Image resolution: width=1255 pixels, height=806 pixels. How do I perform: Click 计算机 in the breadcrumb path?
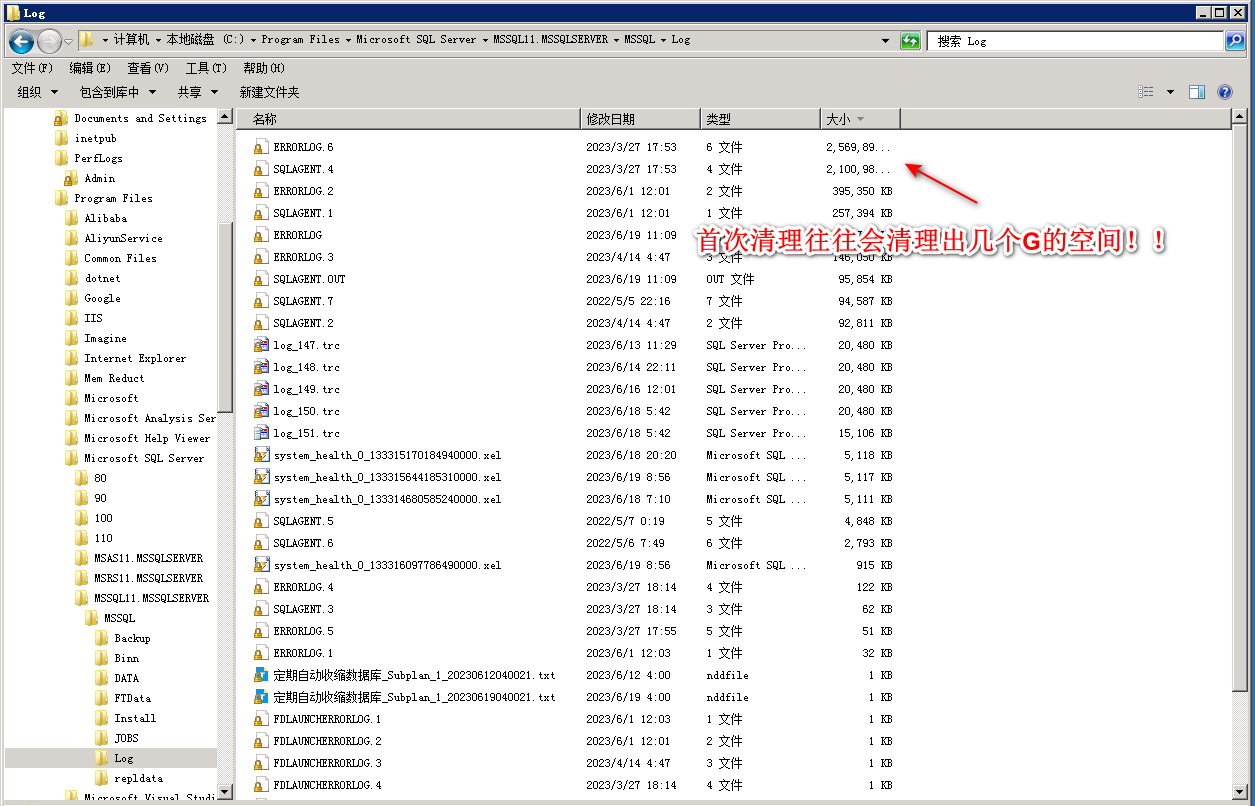[x=131, y=40]
